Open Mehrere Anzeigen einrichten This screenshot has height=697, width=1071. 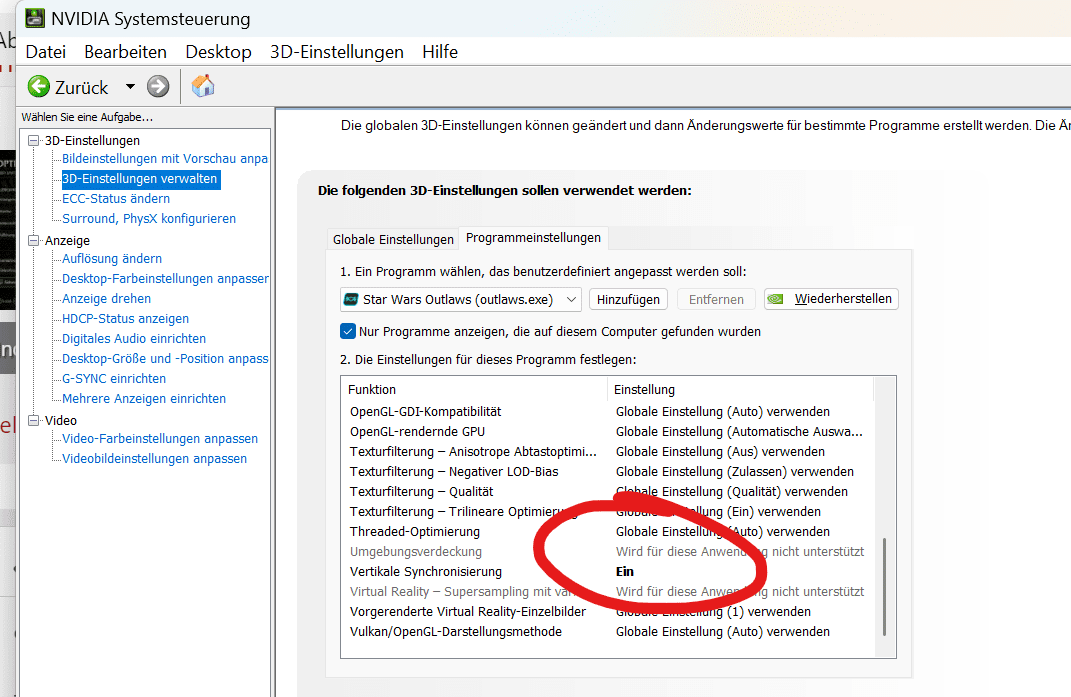pyautogui.click(x=144, y=398)
